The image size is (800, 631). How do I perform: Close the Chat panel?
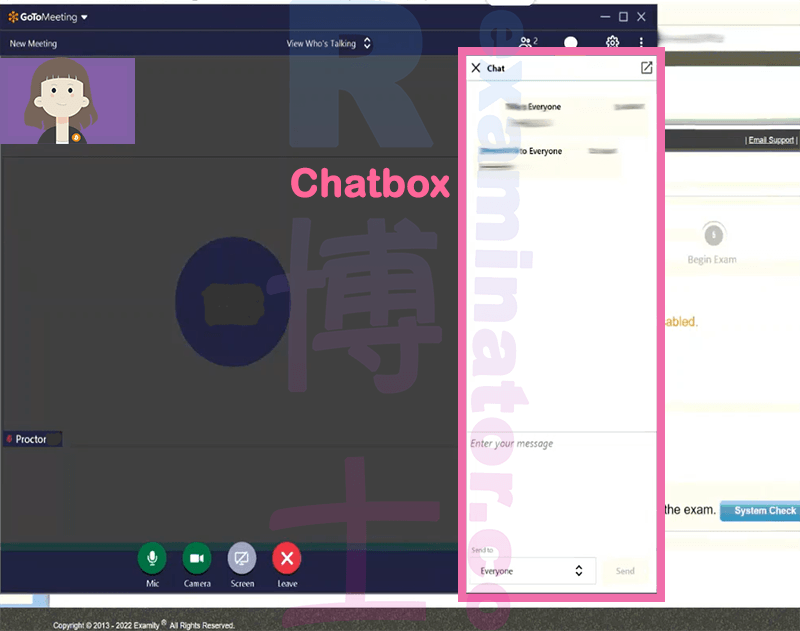pos(476,68)
